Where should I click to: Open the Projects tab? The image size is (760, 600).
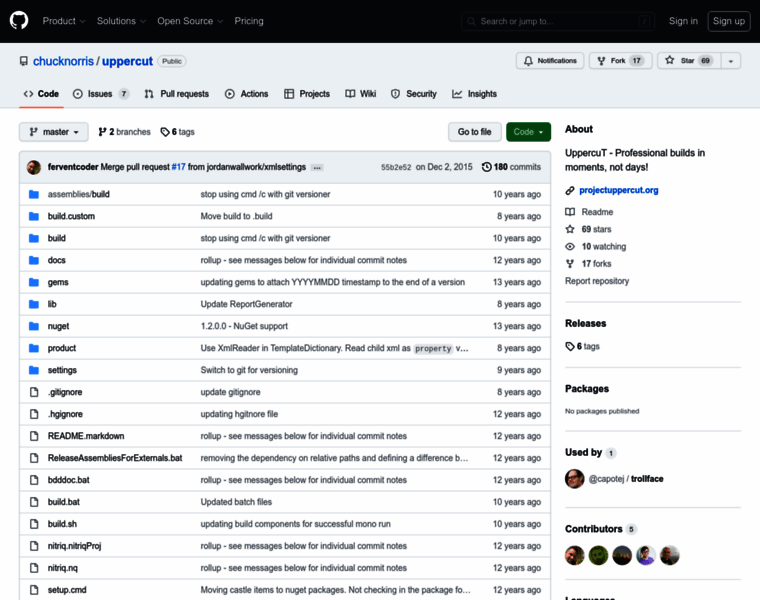tap(307, 94)
